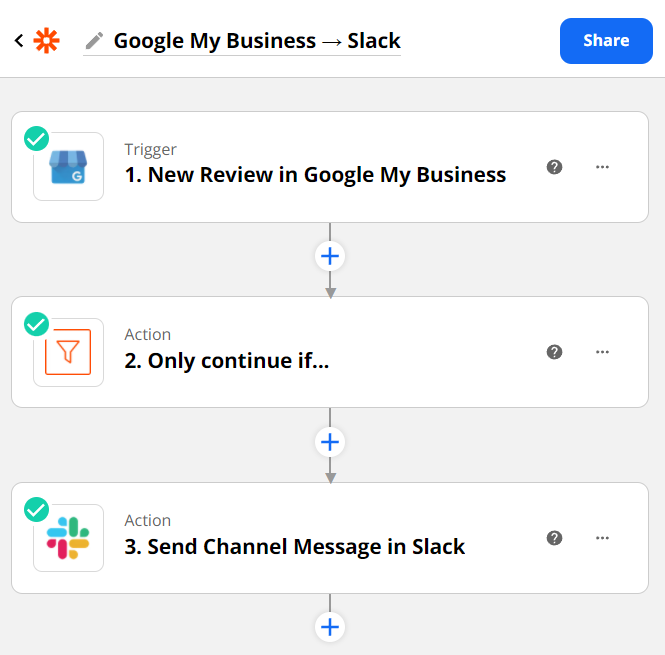Viewport: 665px width, 655px height.
Task: Open the three-dot menu for the Slack step
Action: [602, 538]
